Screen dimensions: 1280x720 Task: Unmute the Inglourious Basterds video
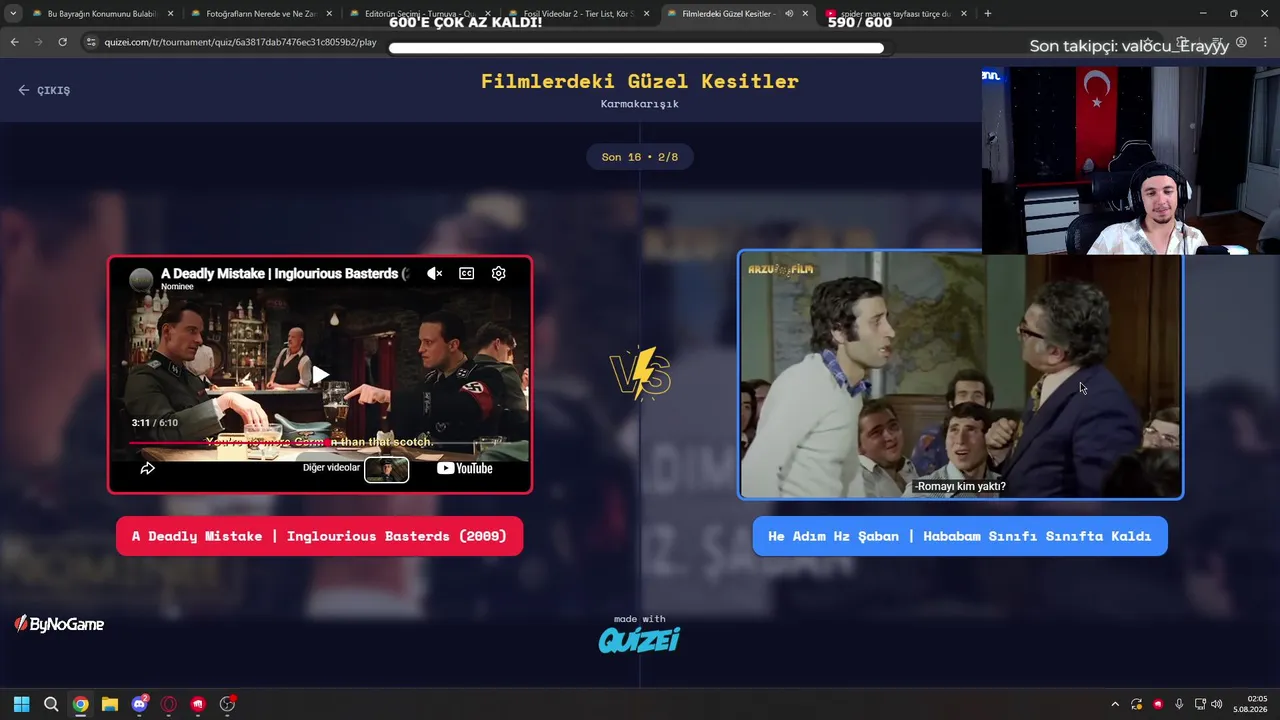click(x=434, y=273)
